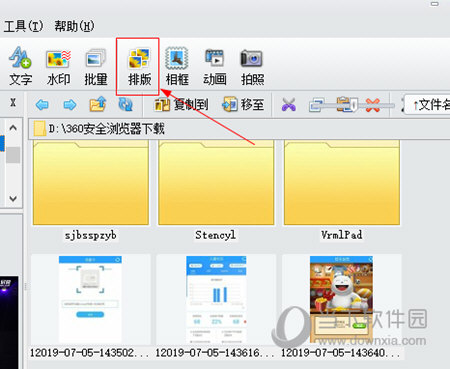450x369 pixels.
Task: Launch the 批量 batch tool
Action: [96, 66]
